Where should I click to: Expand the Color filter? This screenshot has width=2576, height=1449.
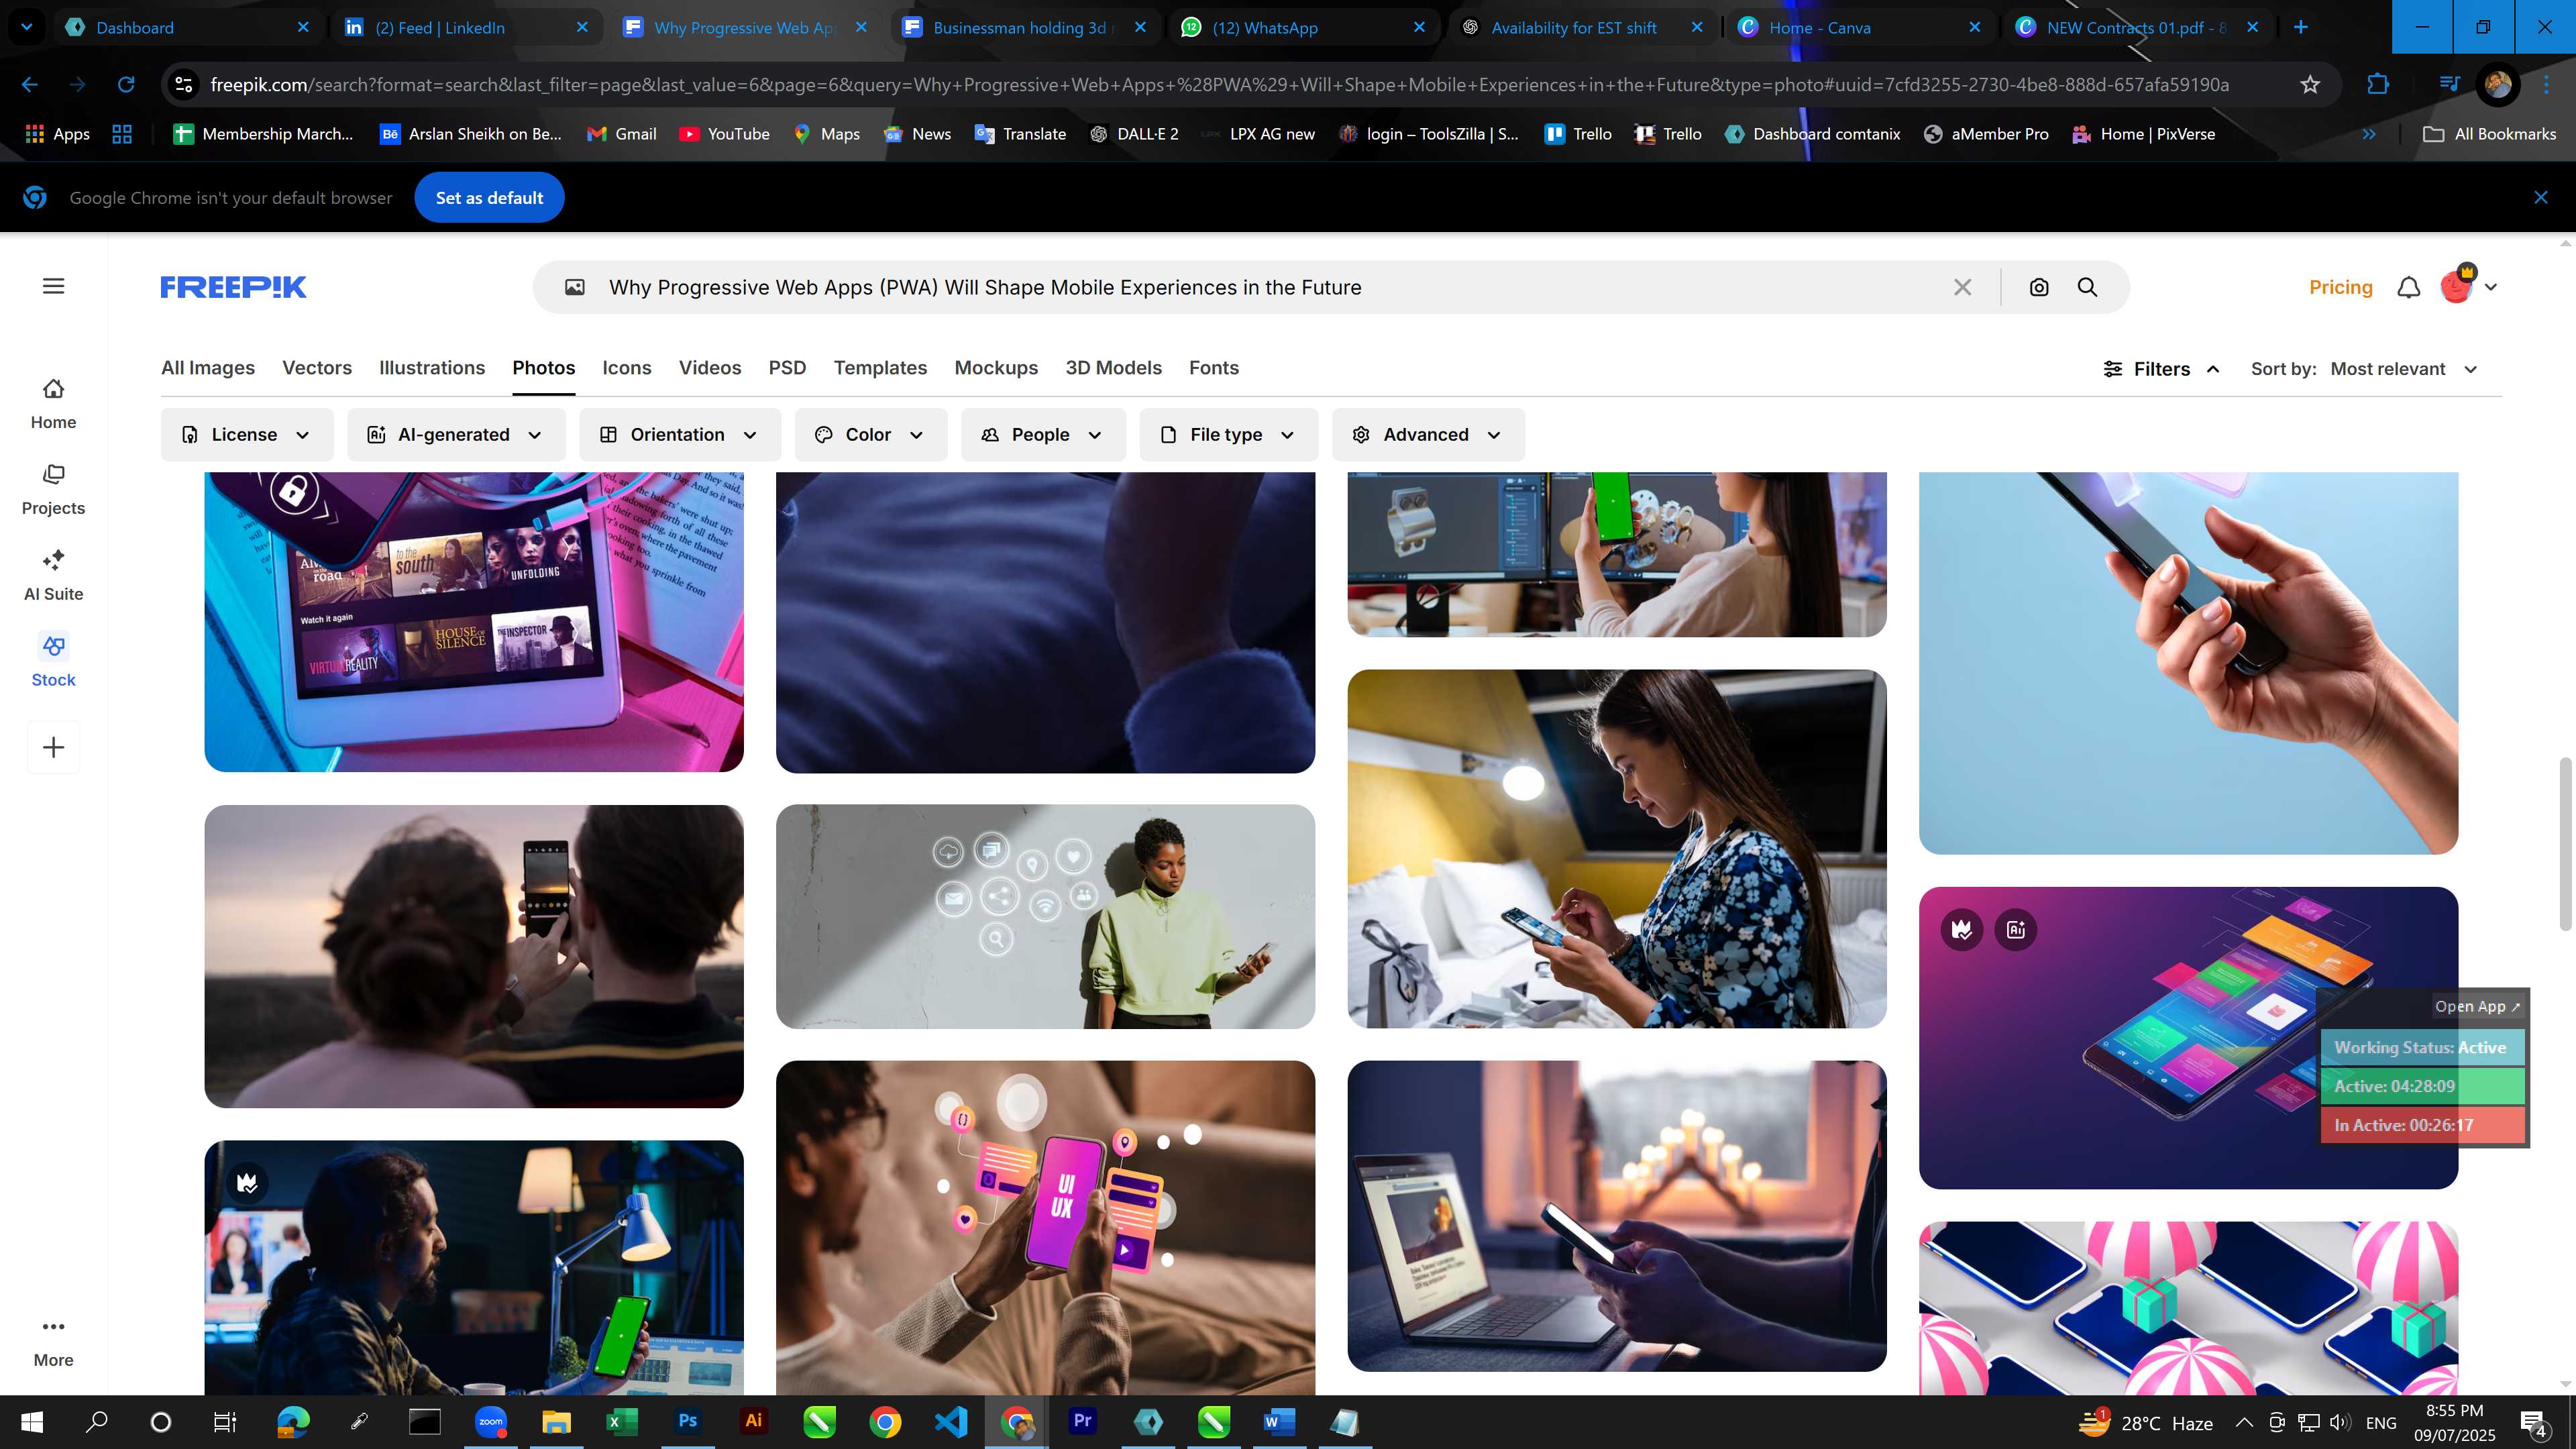(870, 434)
